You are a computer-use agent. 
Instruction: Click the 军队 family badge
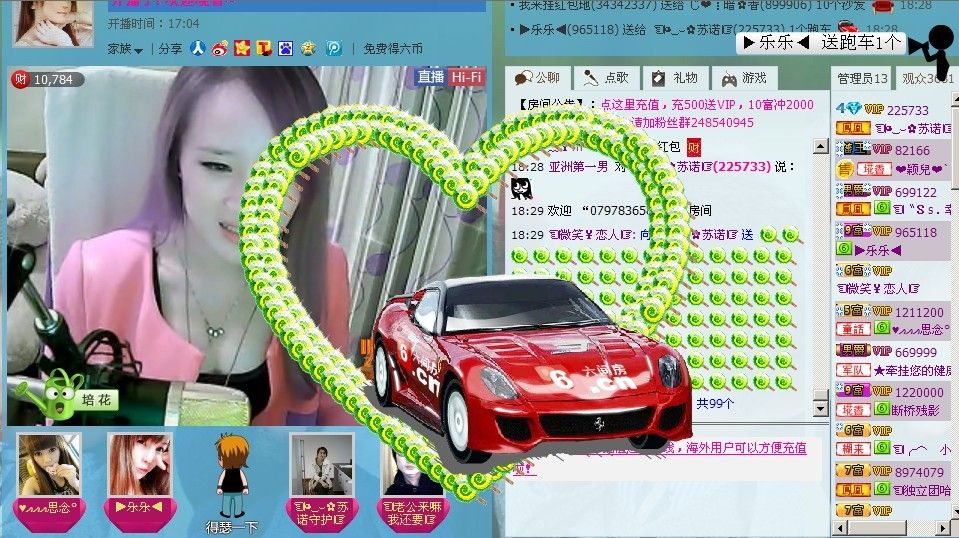pos(853,370)
